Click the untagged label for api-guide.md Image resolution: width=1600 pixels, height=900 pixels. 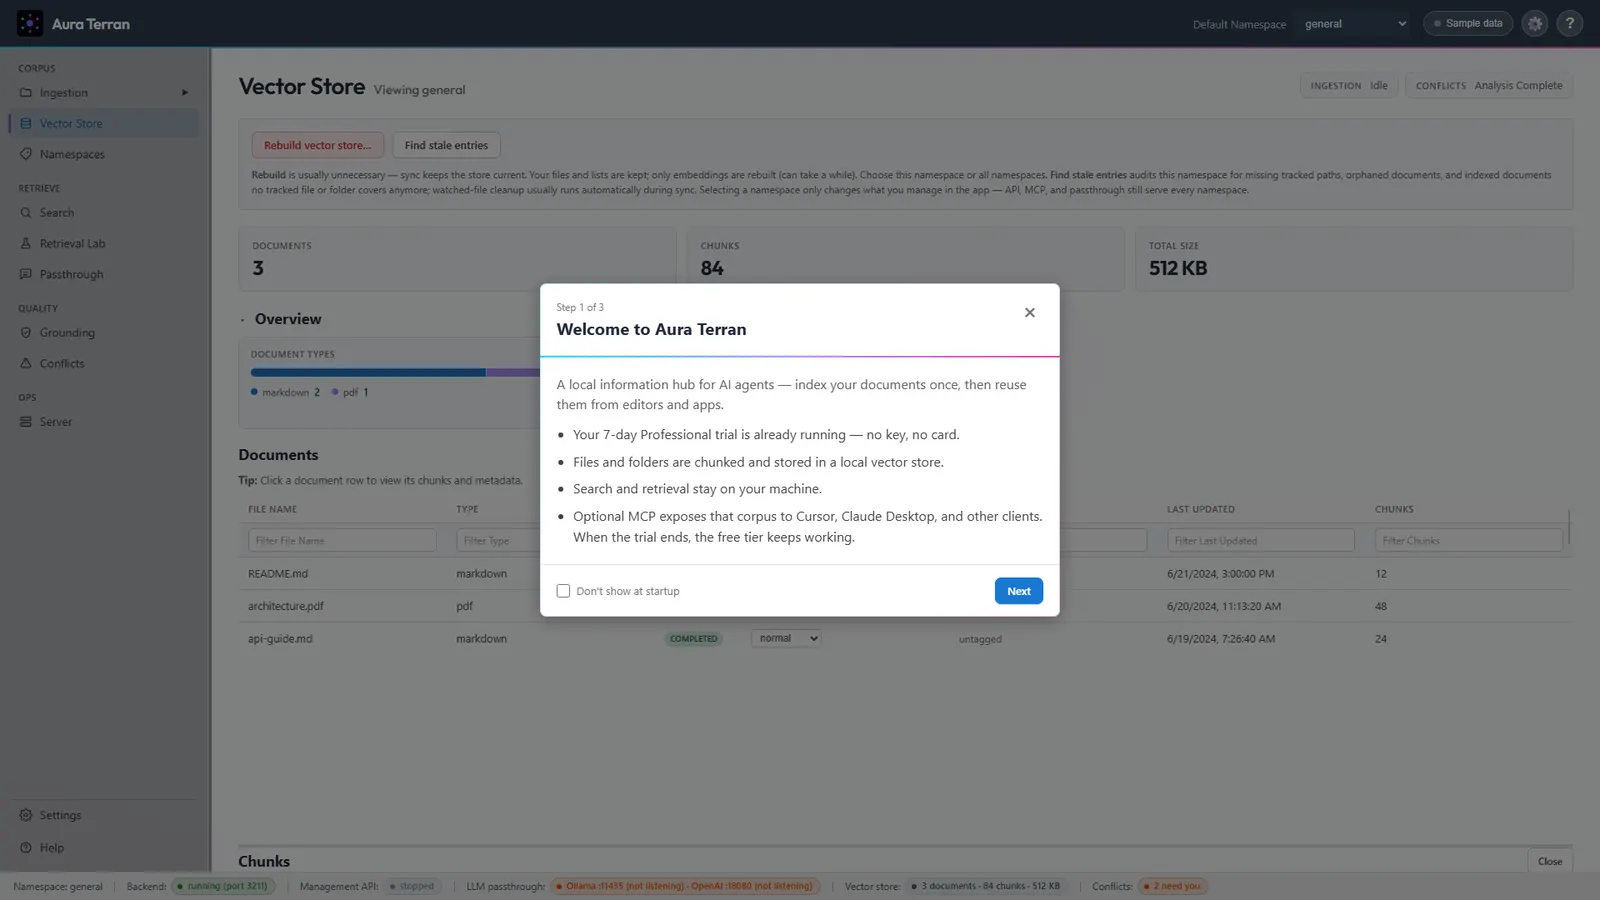click(x=980, y=639)
